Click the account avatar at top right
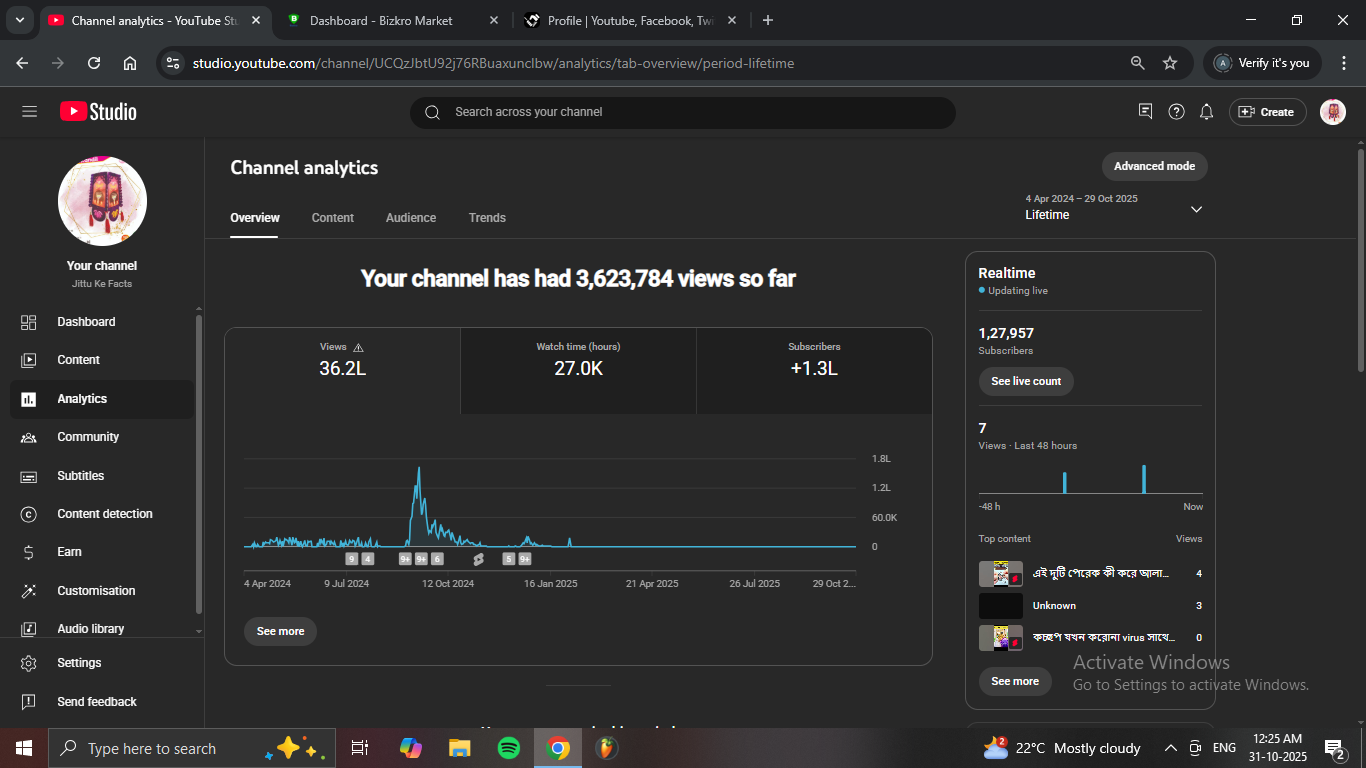 1332,112
